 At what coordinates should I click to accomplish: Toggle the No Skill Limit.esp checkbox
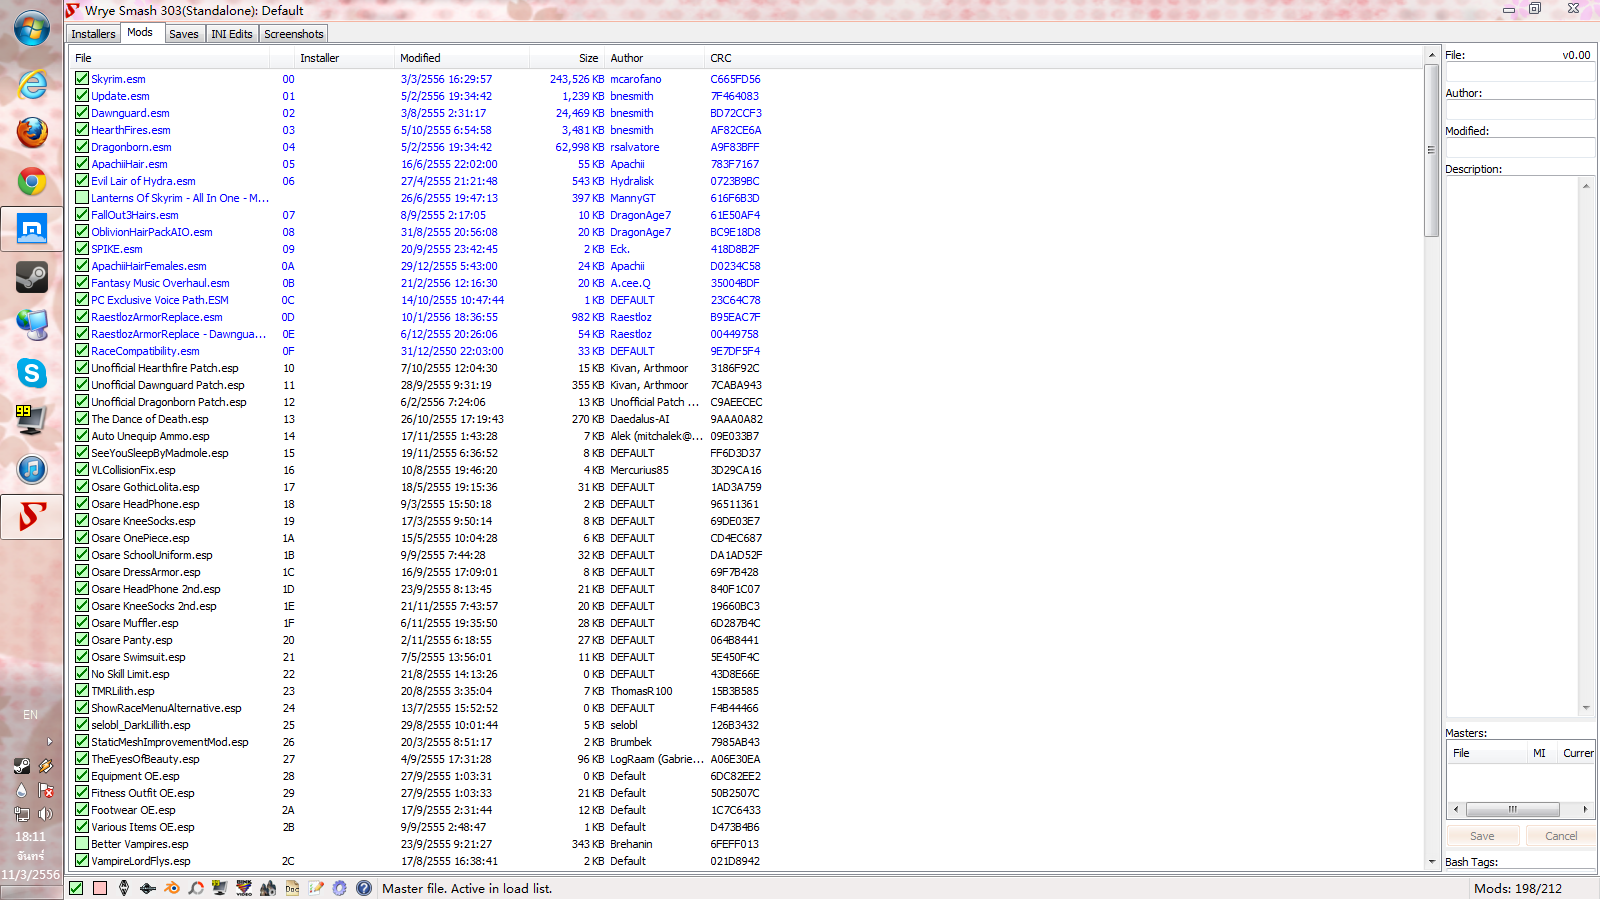point(82,673)
